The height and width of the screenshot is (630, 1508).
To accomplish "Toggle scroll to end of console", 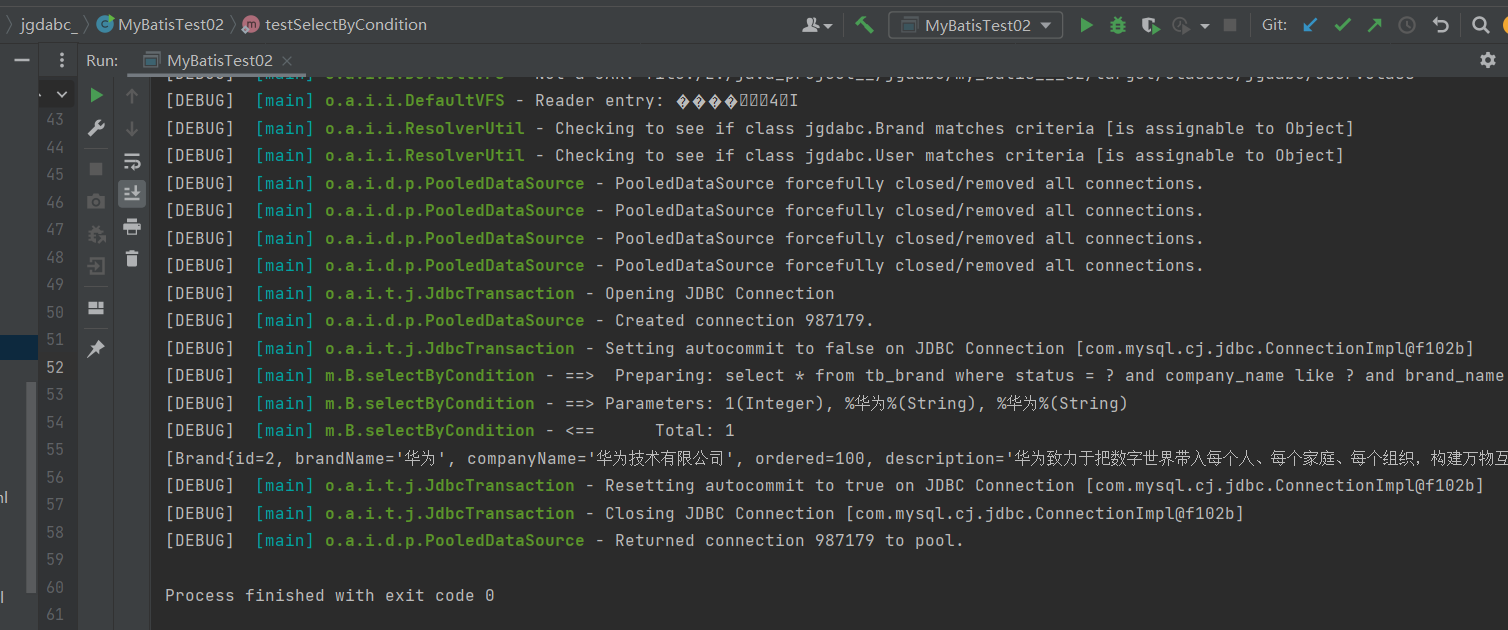I will pyautogui.click(x=132, y=193).
